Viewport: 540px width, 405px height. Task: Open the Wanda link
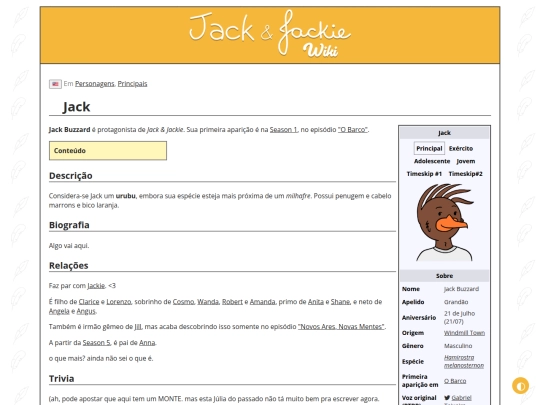tap(208, 302)
